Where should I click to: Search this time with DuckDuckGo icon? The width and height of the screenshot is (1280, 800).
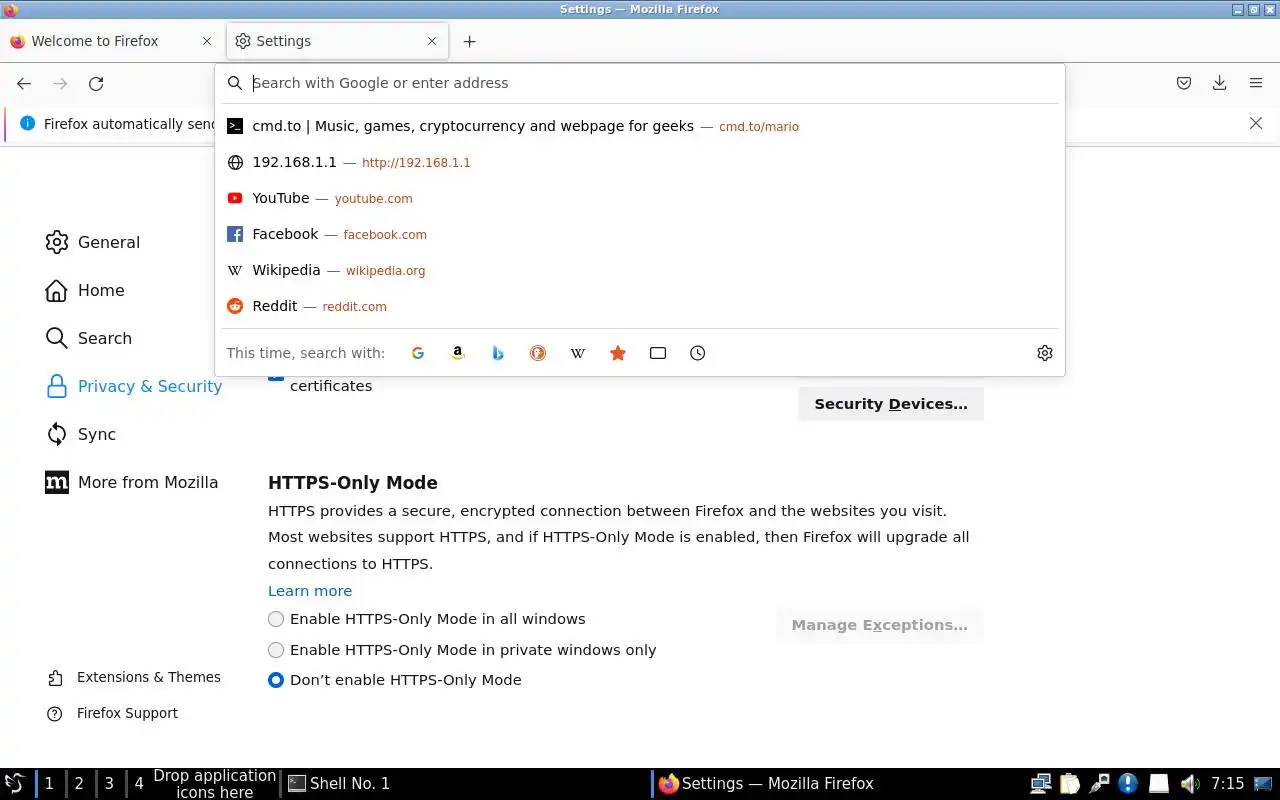538,353
